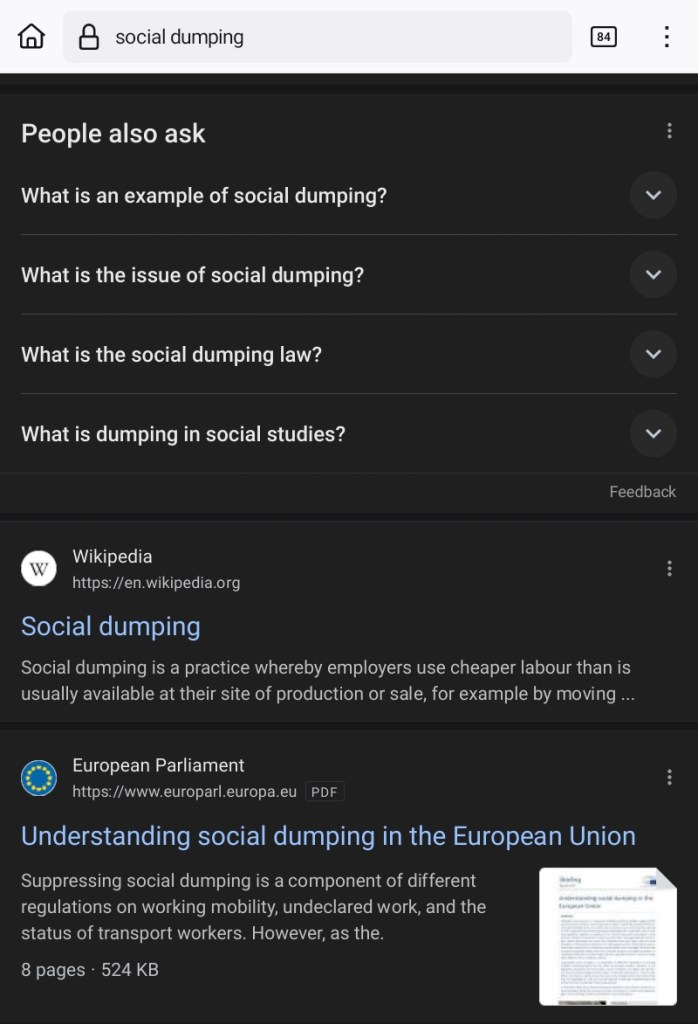Viewport: 698px width, 1024px height.
Task: Open European Parliament result's more options
Action: click(669, 777)
